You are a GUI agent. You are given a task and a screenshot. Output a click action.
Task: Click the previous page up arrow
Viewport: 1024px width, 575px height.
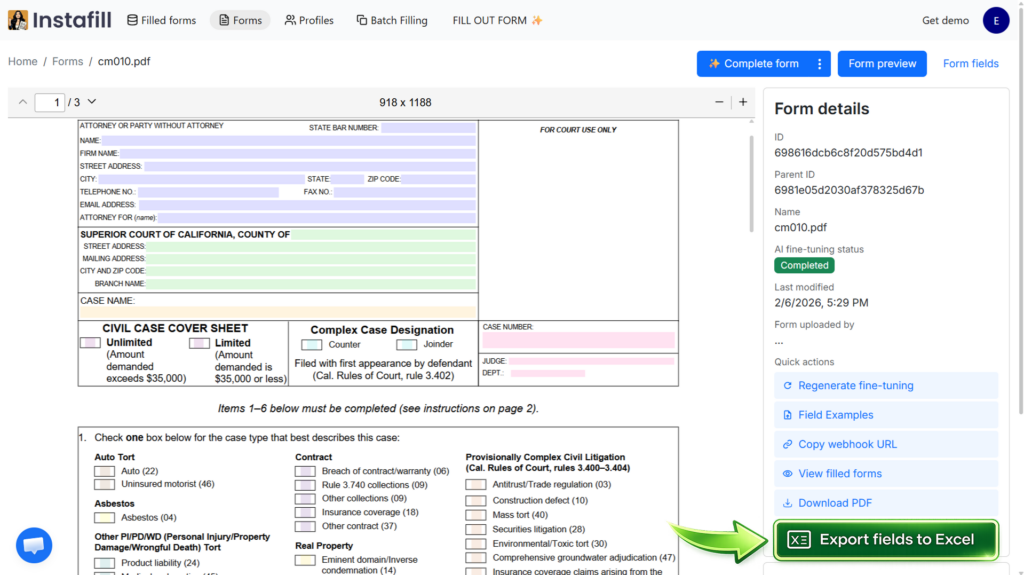pos(21,102)
